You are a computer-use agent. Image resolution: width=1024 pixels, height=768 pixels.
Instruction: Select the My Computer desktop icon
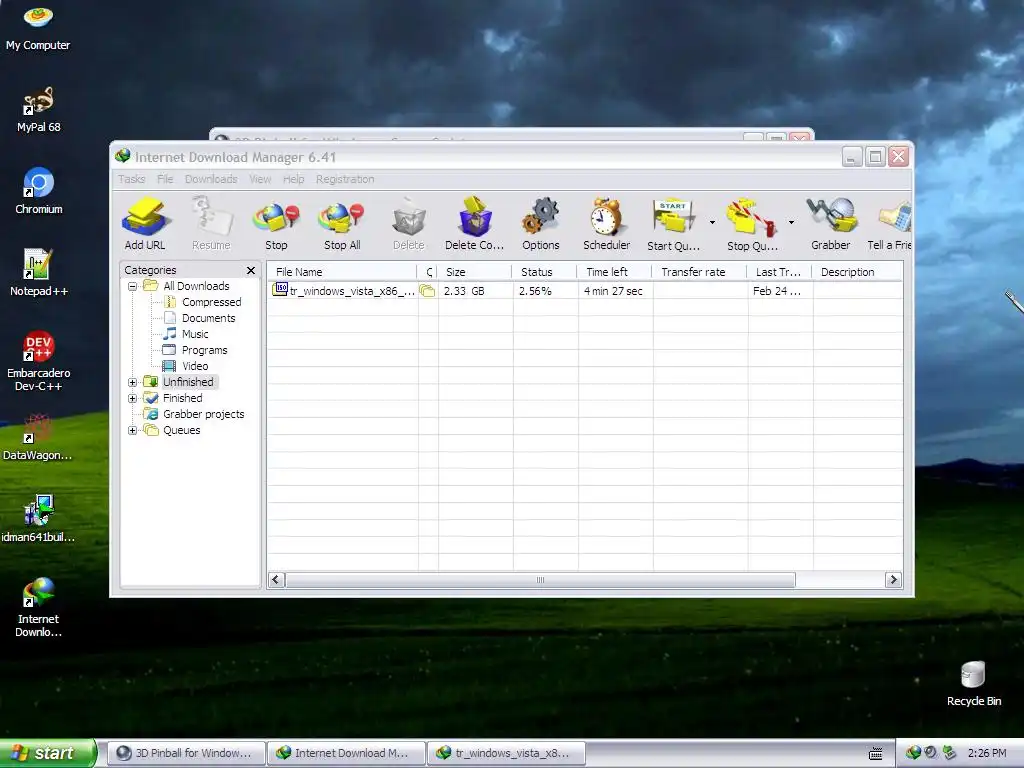tap(38, 28)
